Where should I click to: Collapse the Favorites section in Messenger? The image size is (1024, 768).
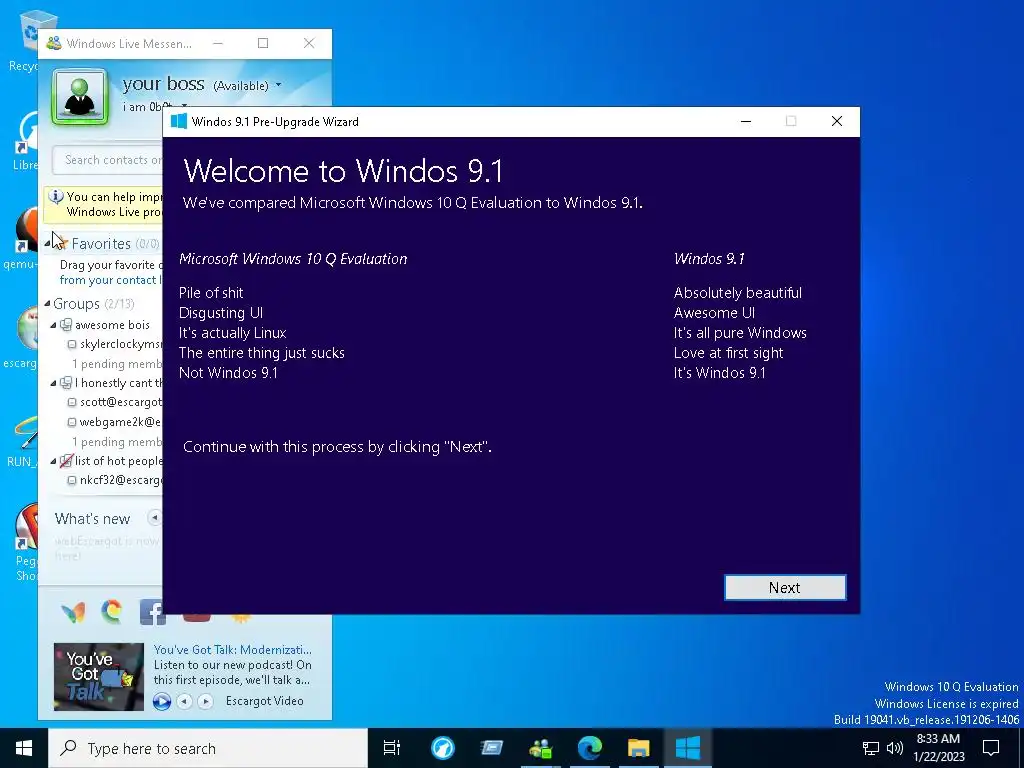48,244
